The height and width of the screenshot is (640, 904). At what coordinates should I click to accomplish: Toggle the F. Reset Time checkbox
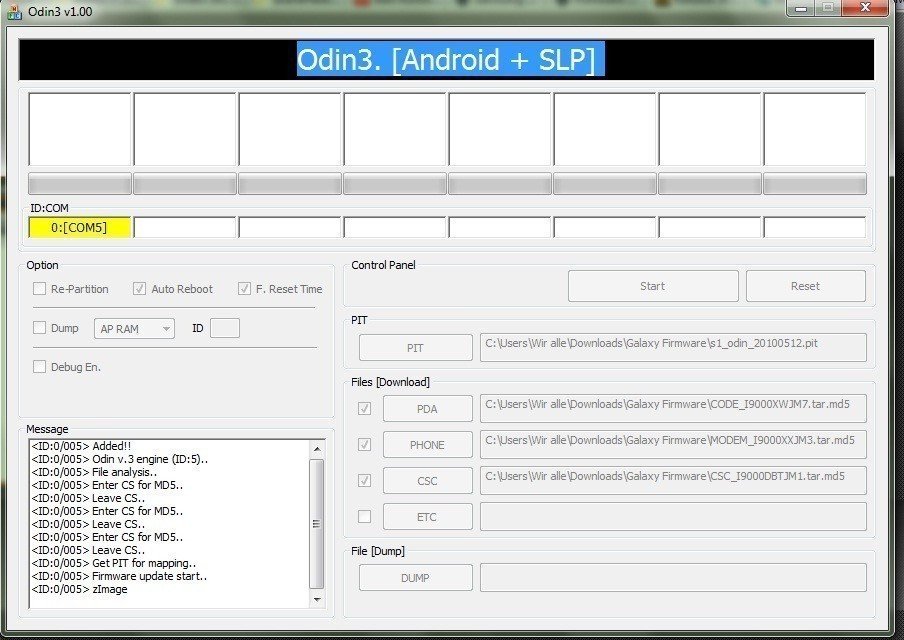[244, 289]
